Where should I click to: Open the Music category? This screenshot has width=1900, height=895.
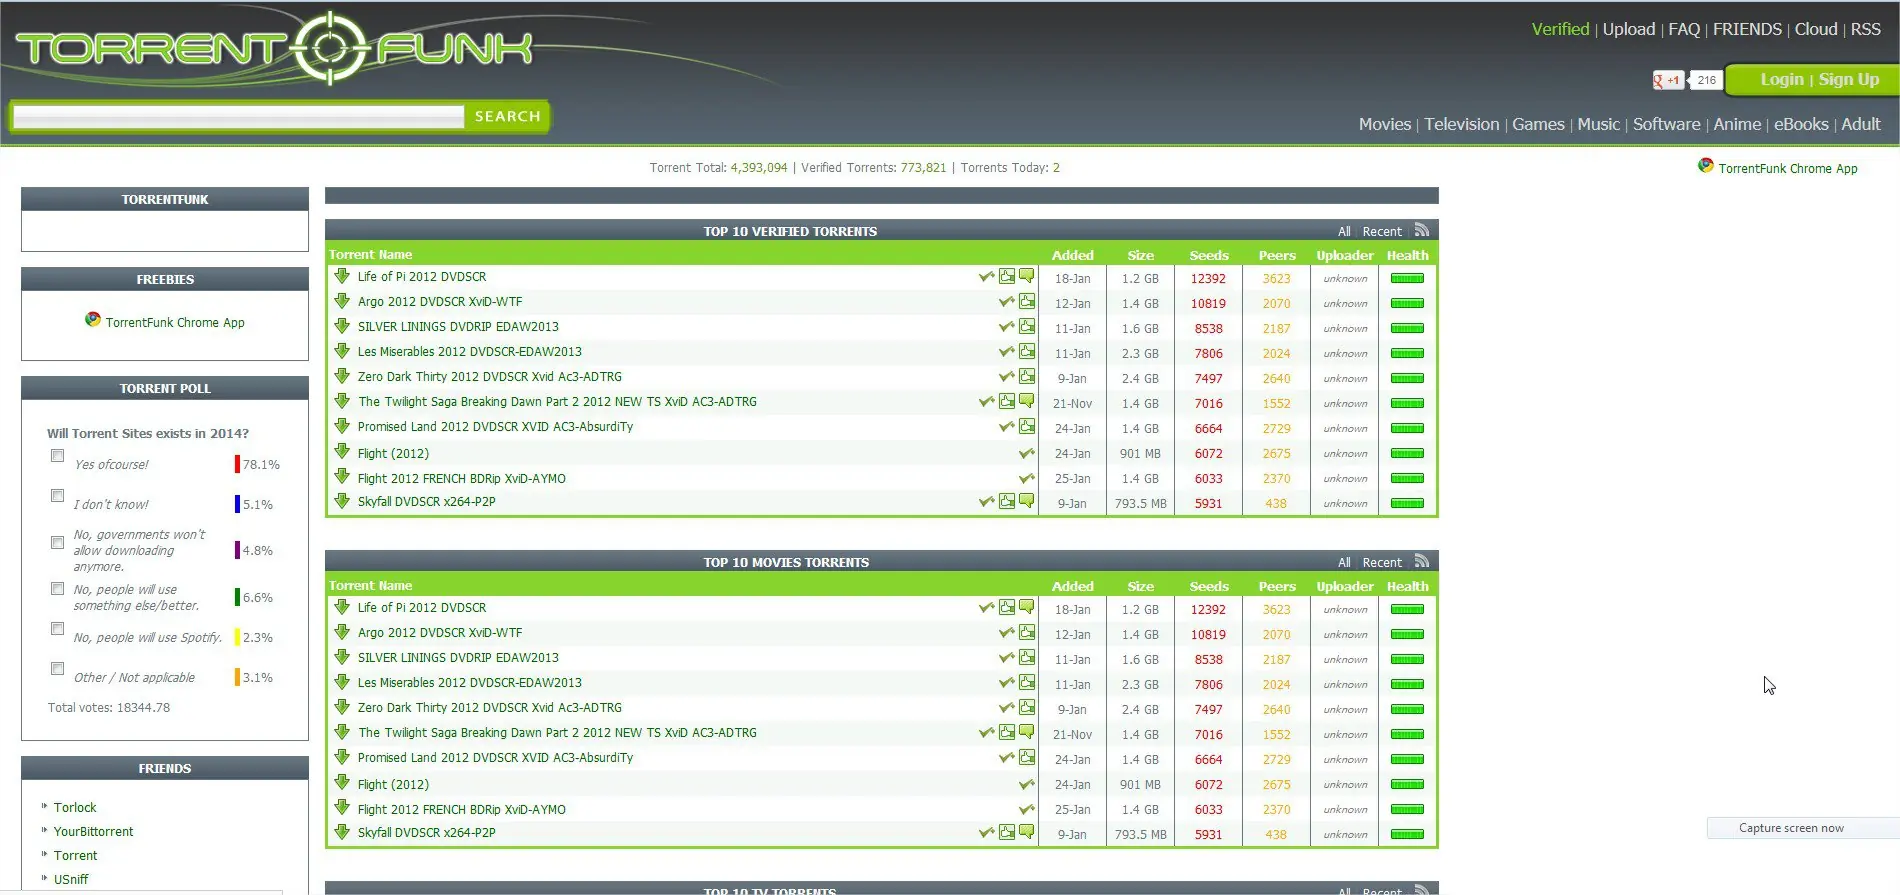(1598, 124)
